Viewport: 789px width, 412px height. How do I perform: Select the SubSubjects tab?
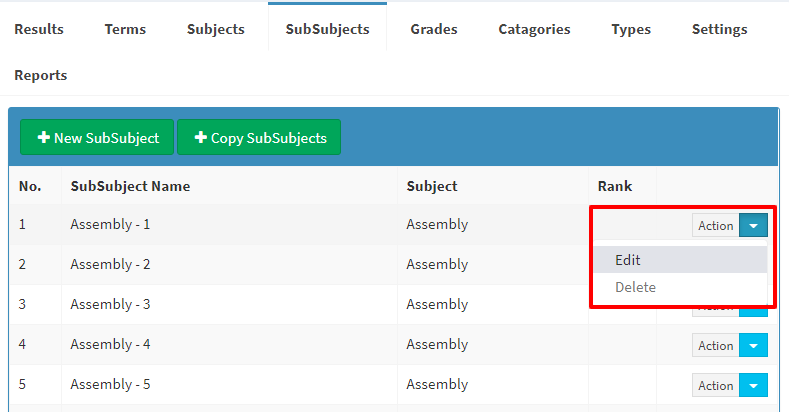click(327, 29)
